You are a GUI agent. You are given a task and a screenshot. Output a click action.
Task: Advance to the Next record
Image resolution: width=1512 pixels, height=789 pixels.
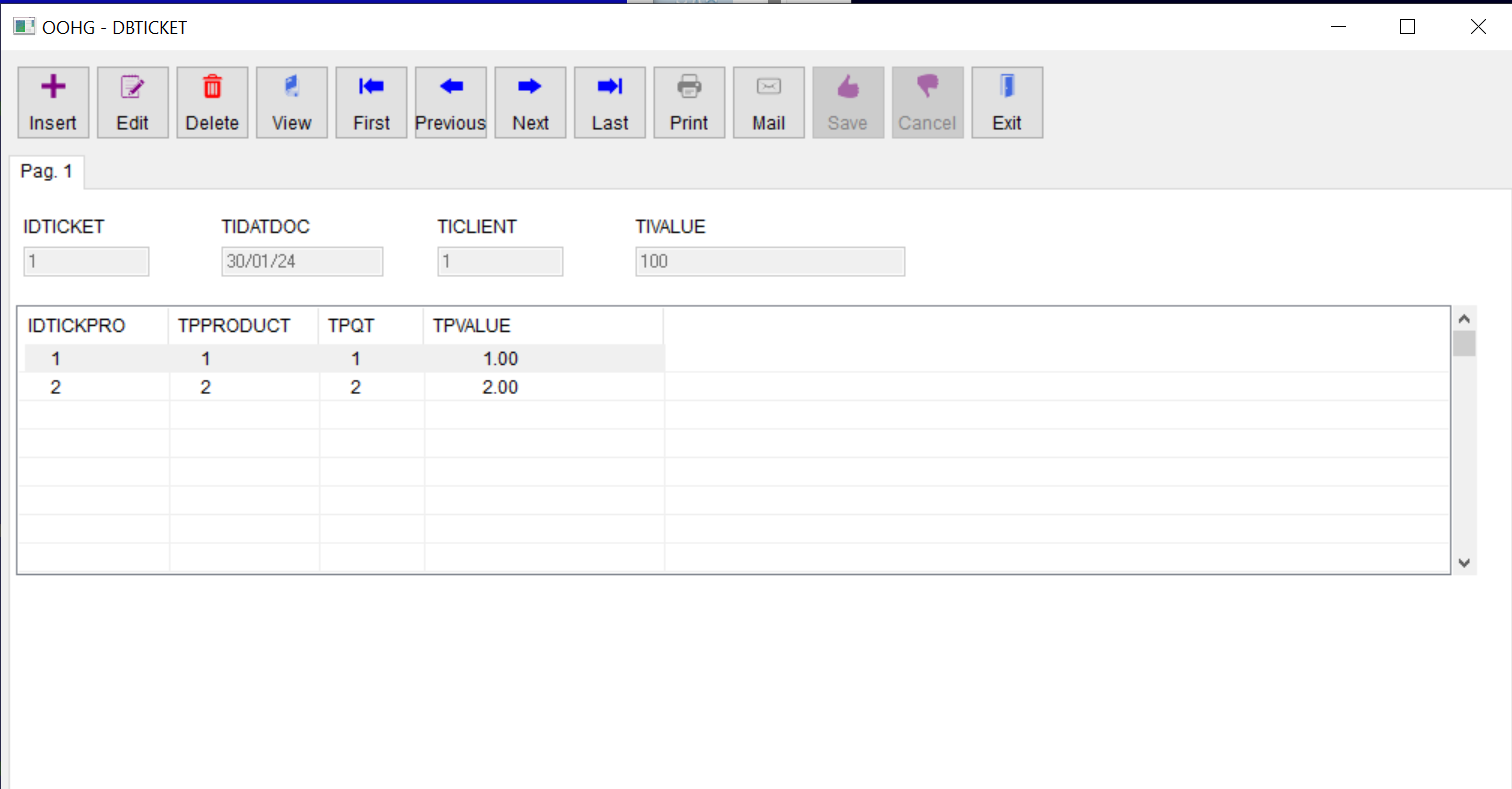click(x=530, y=102)
